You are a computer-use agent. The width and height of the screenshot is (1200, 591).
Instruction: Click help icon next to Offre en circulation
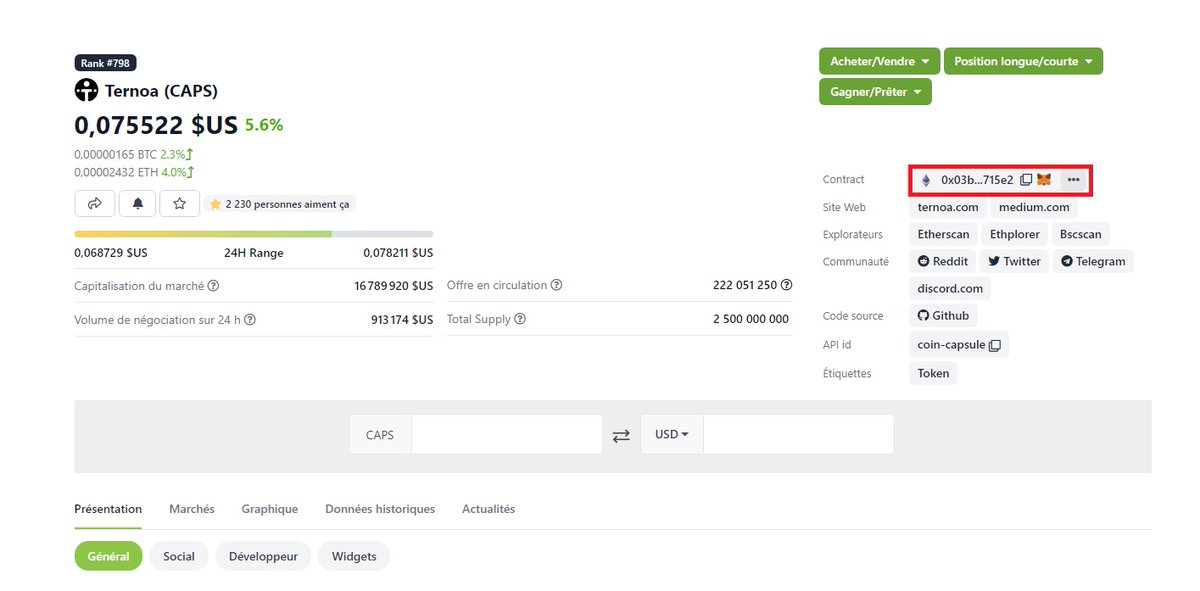(x=557, y=285)
